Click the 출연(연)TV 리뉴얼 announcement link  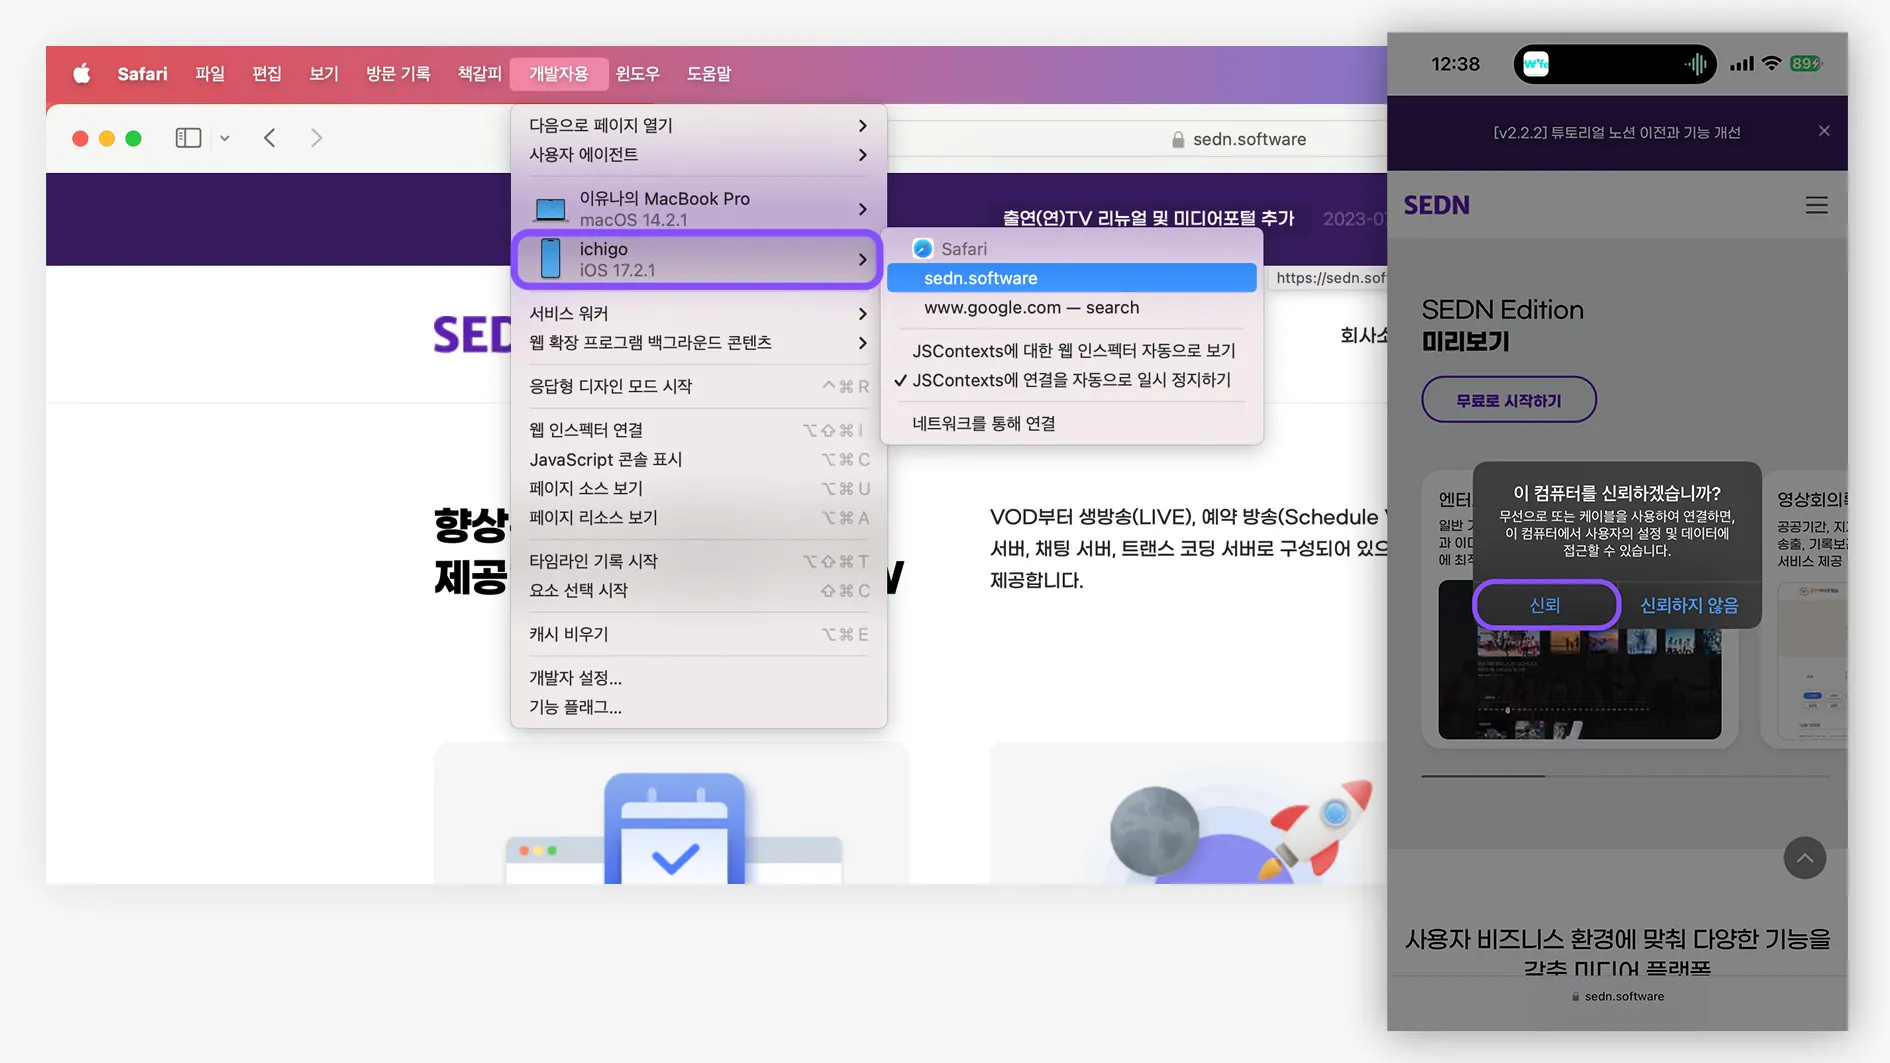click(x=1148, y=218)
